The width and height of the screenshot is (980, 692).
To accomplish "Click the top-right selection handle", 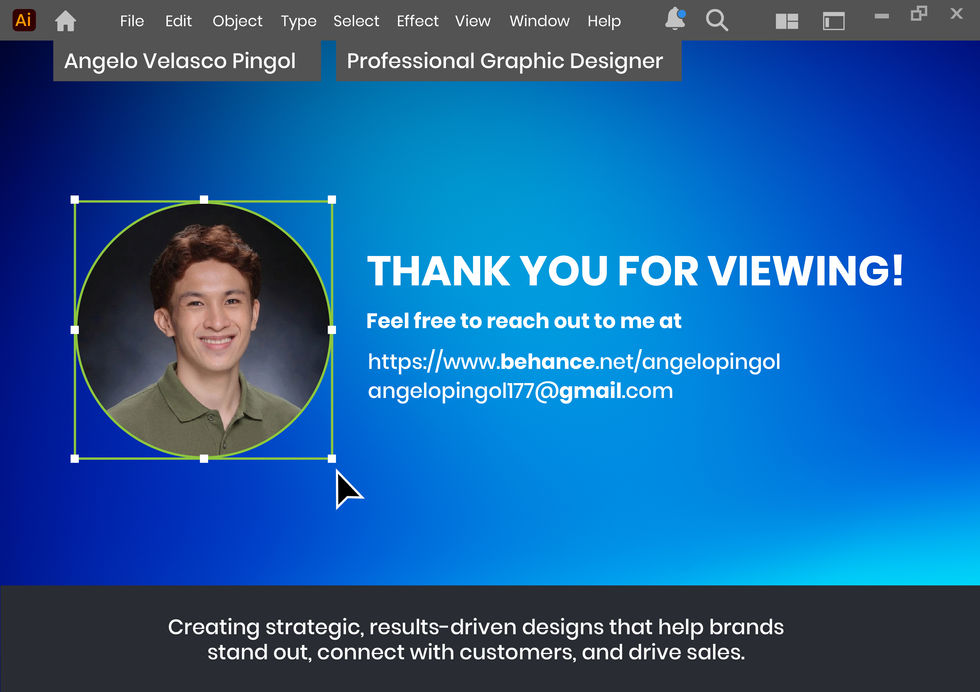I will click(332, 200).
